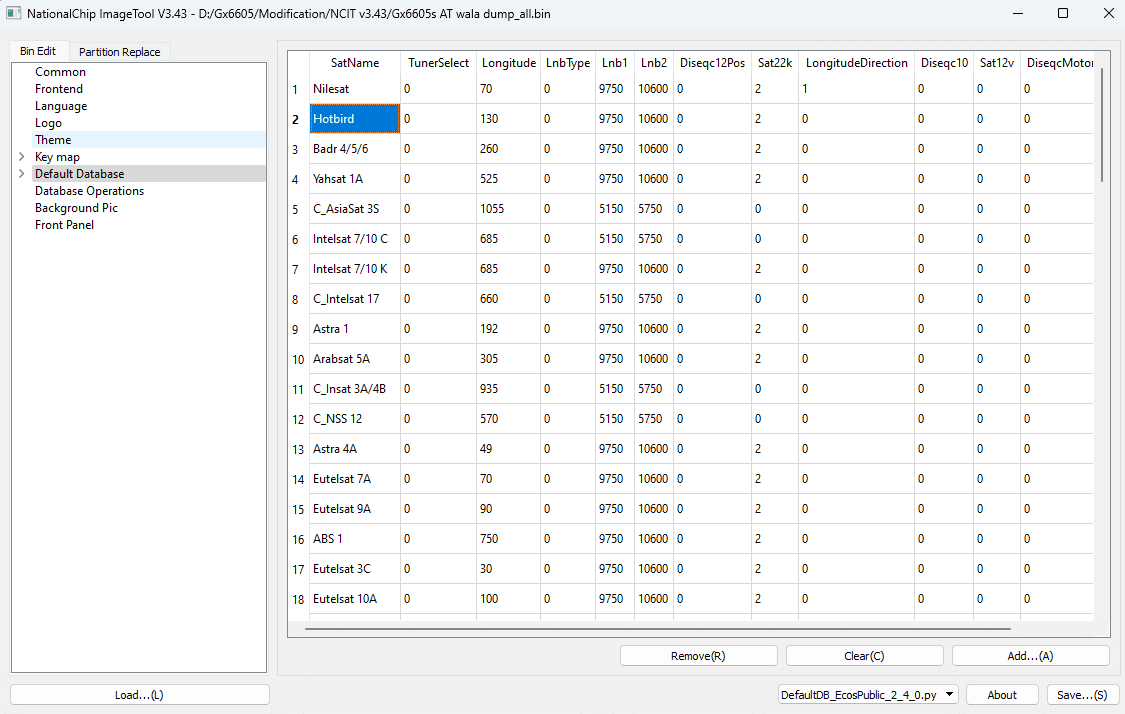Select the Theme tree item
This screenshot has height=714, width=1125.
coord(53,139)
